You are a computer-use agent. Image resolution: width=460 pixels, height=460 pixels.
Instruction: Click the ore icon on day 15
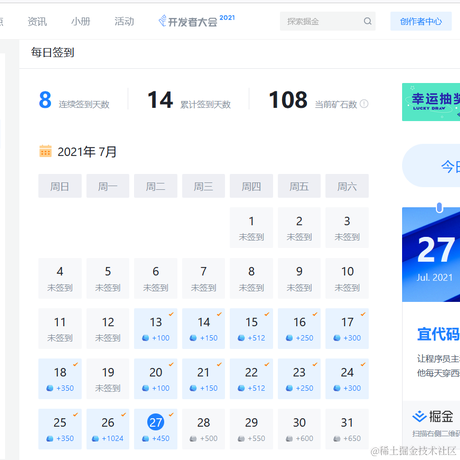coord(241,338)
